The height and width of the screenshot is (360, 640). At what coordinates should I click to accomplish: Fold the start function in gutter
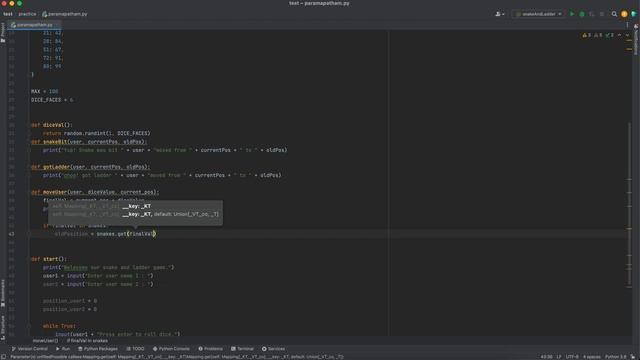(x=29, y=259)
